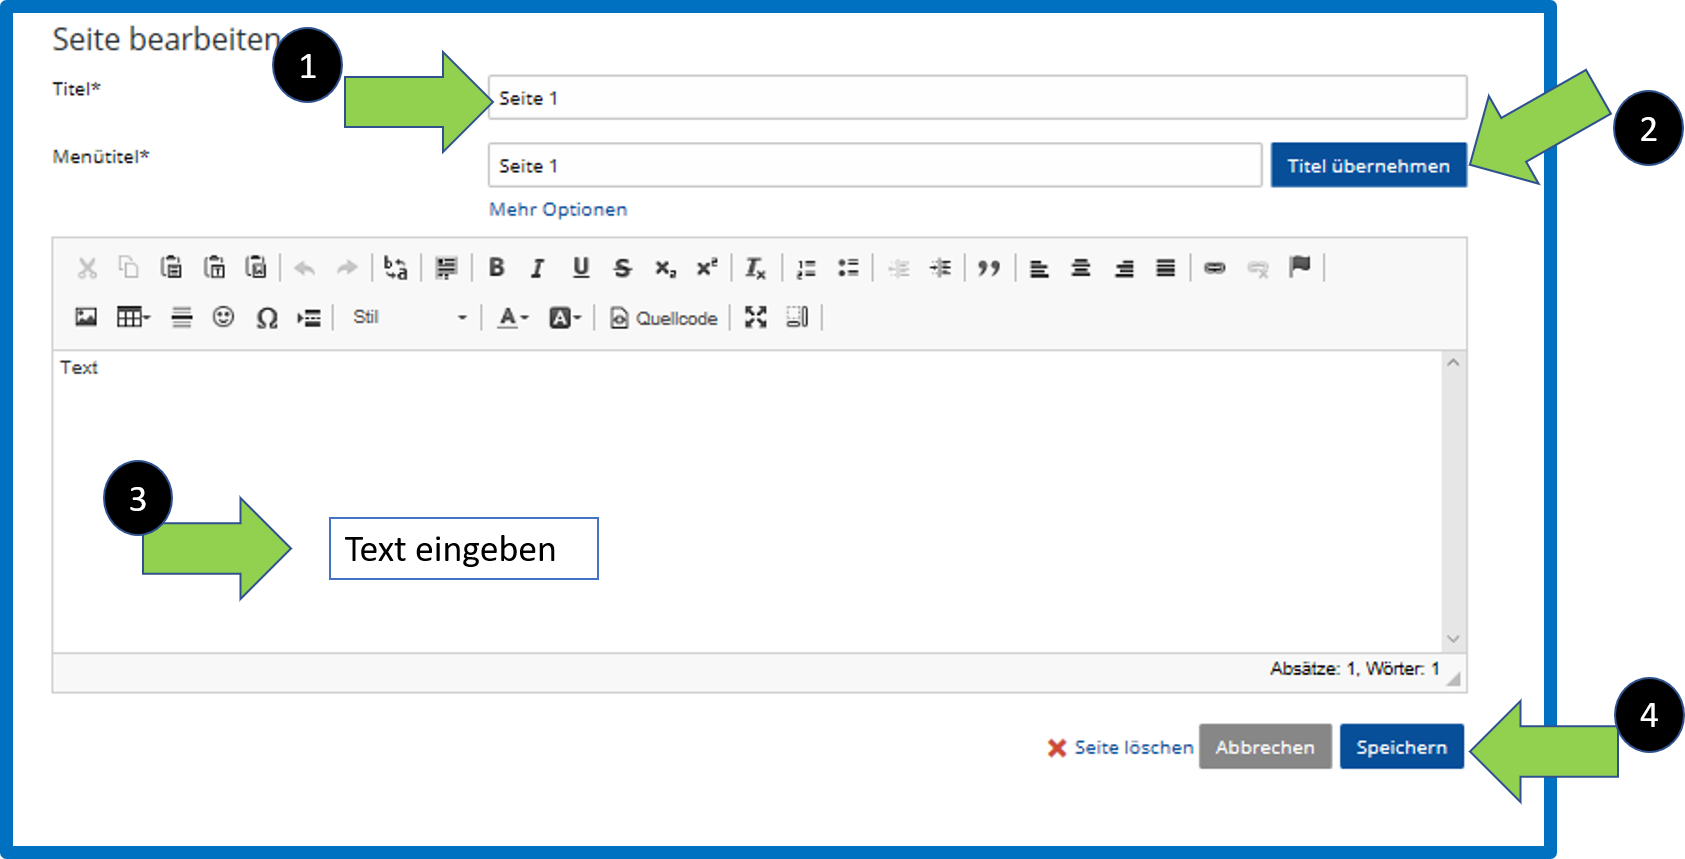1685x859 pixels.
Task: Click the editor scrollbar up arrow
Action: [1454, 363]
